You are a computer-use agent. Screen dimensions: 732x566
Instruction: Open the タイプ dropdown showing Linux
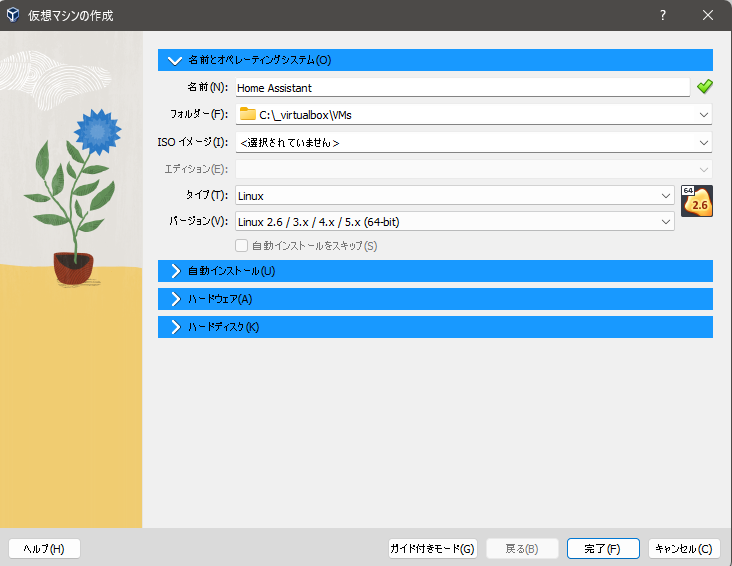click(x=455, y=196)
